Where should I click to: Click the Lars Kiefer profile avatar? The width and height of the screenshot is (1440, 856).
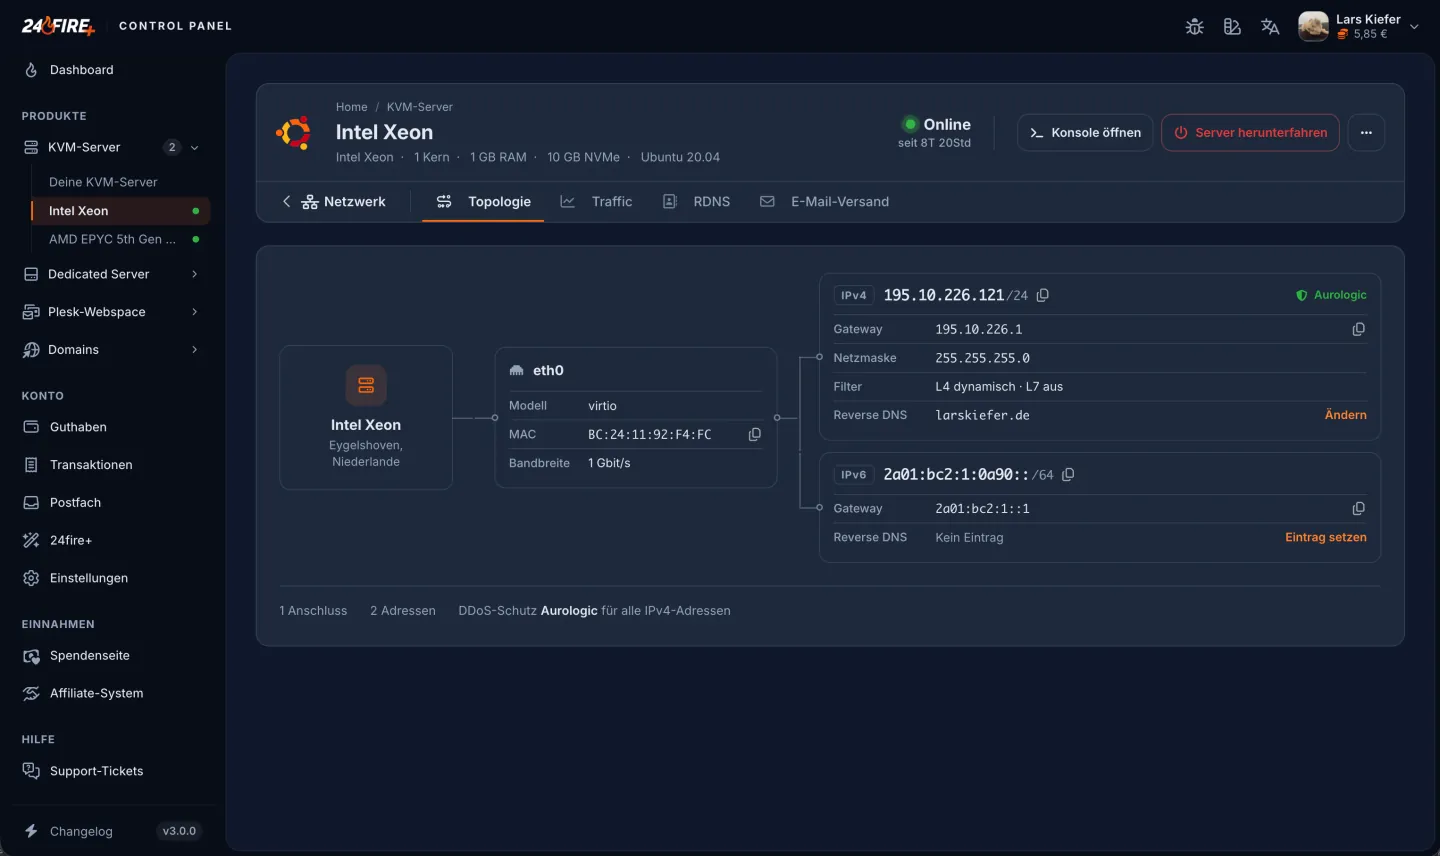pos(1313,26)
